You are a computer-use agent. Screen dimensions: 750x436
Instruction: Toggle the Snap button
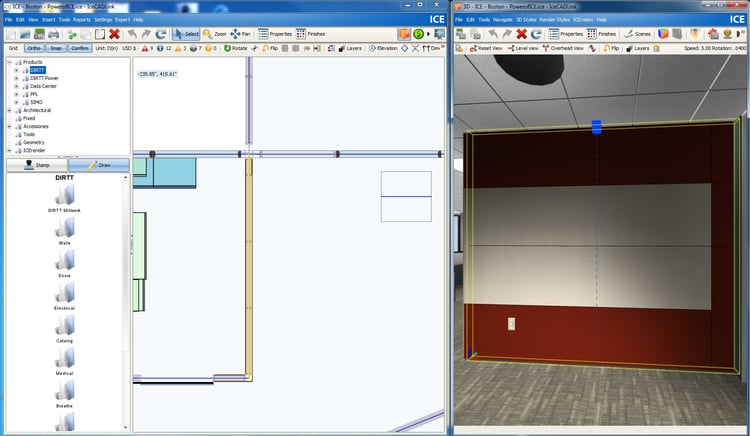(x=56, y=48)
